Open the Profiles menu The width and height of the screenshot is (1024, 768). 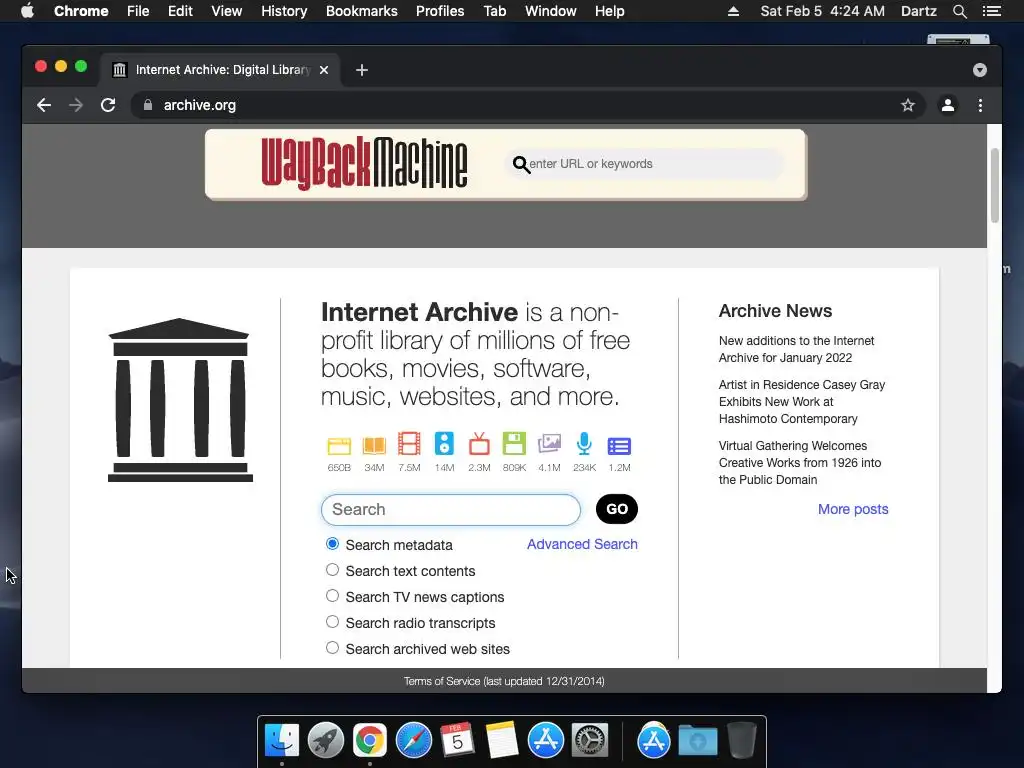(x=440, y=11)
